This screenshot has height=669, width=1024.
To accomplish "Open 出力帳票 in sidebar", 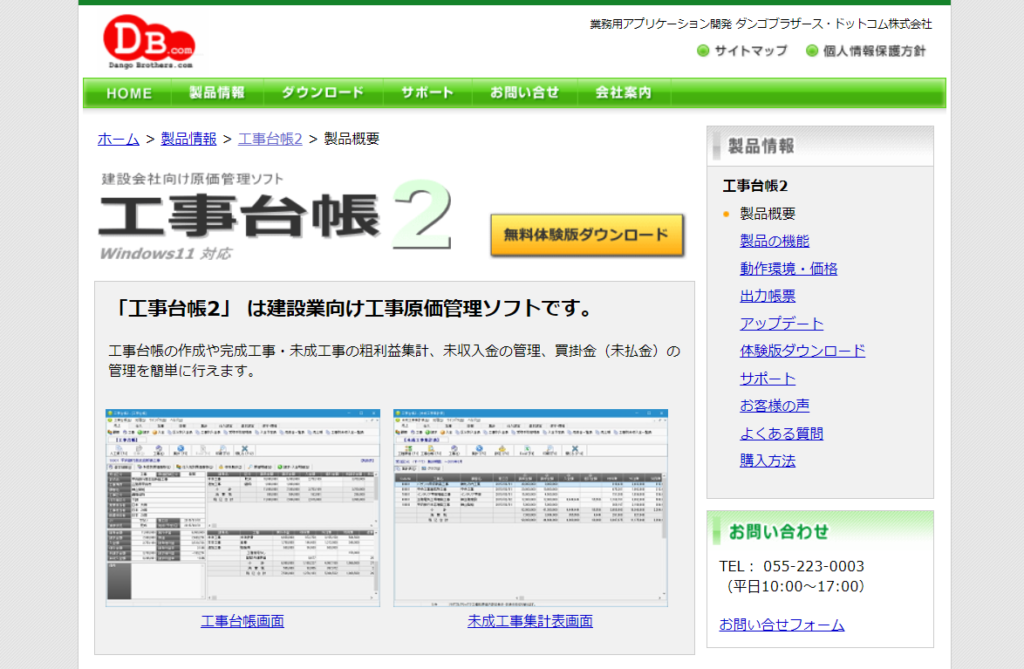I will [x=767, y=296].
